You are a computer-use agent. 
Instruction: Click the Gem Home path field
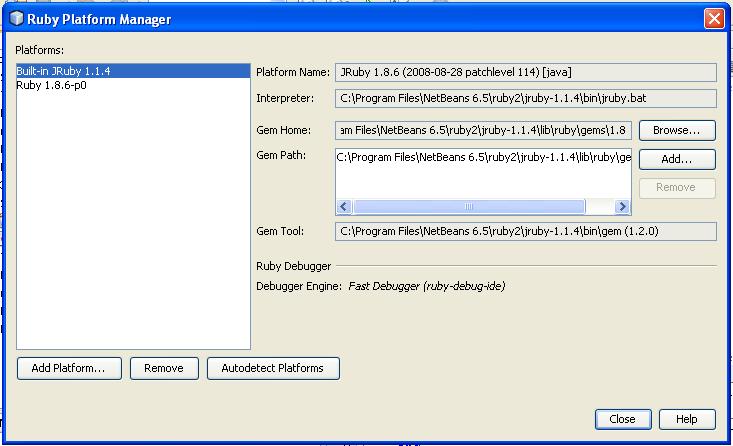(483, 130)
